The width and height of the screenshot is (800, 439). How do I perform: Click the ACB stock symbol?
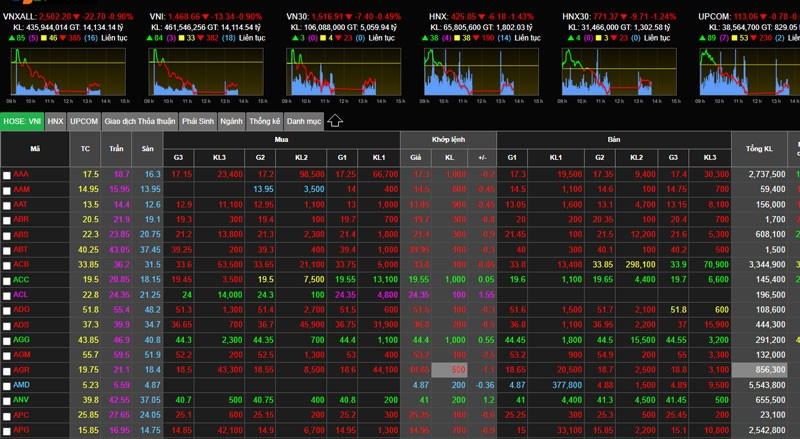(21, 264)
